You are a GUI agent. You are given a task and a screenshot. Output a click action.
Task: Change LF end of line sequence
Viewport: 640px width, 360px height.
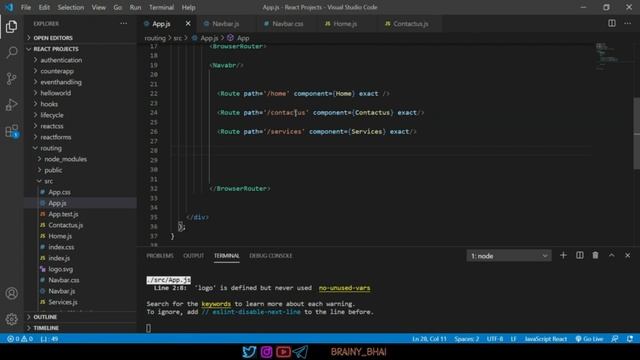tap(513, 339)
